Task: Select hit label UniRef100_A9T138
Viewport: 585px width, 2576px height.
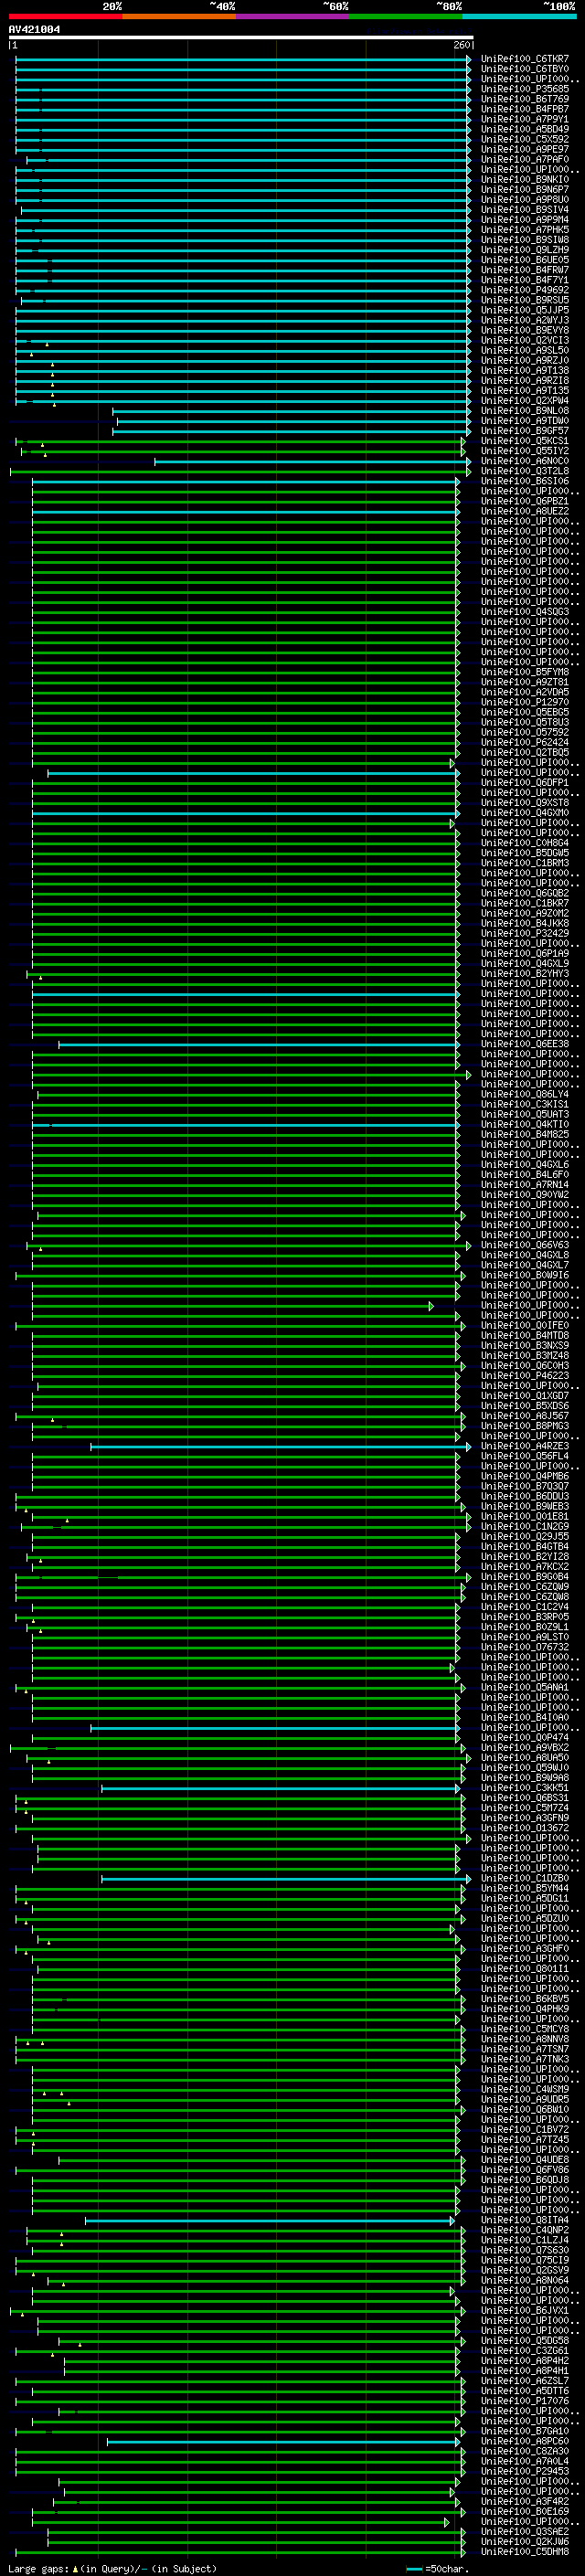Action: [x=525, y=370]
